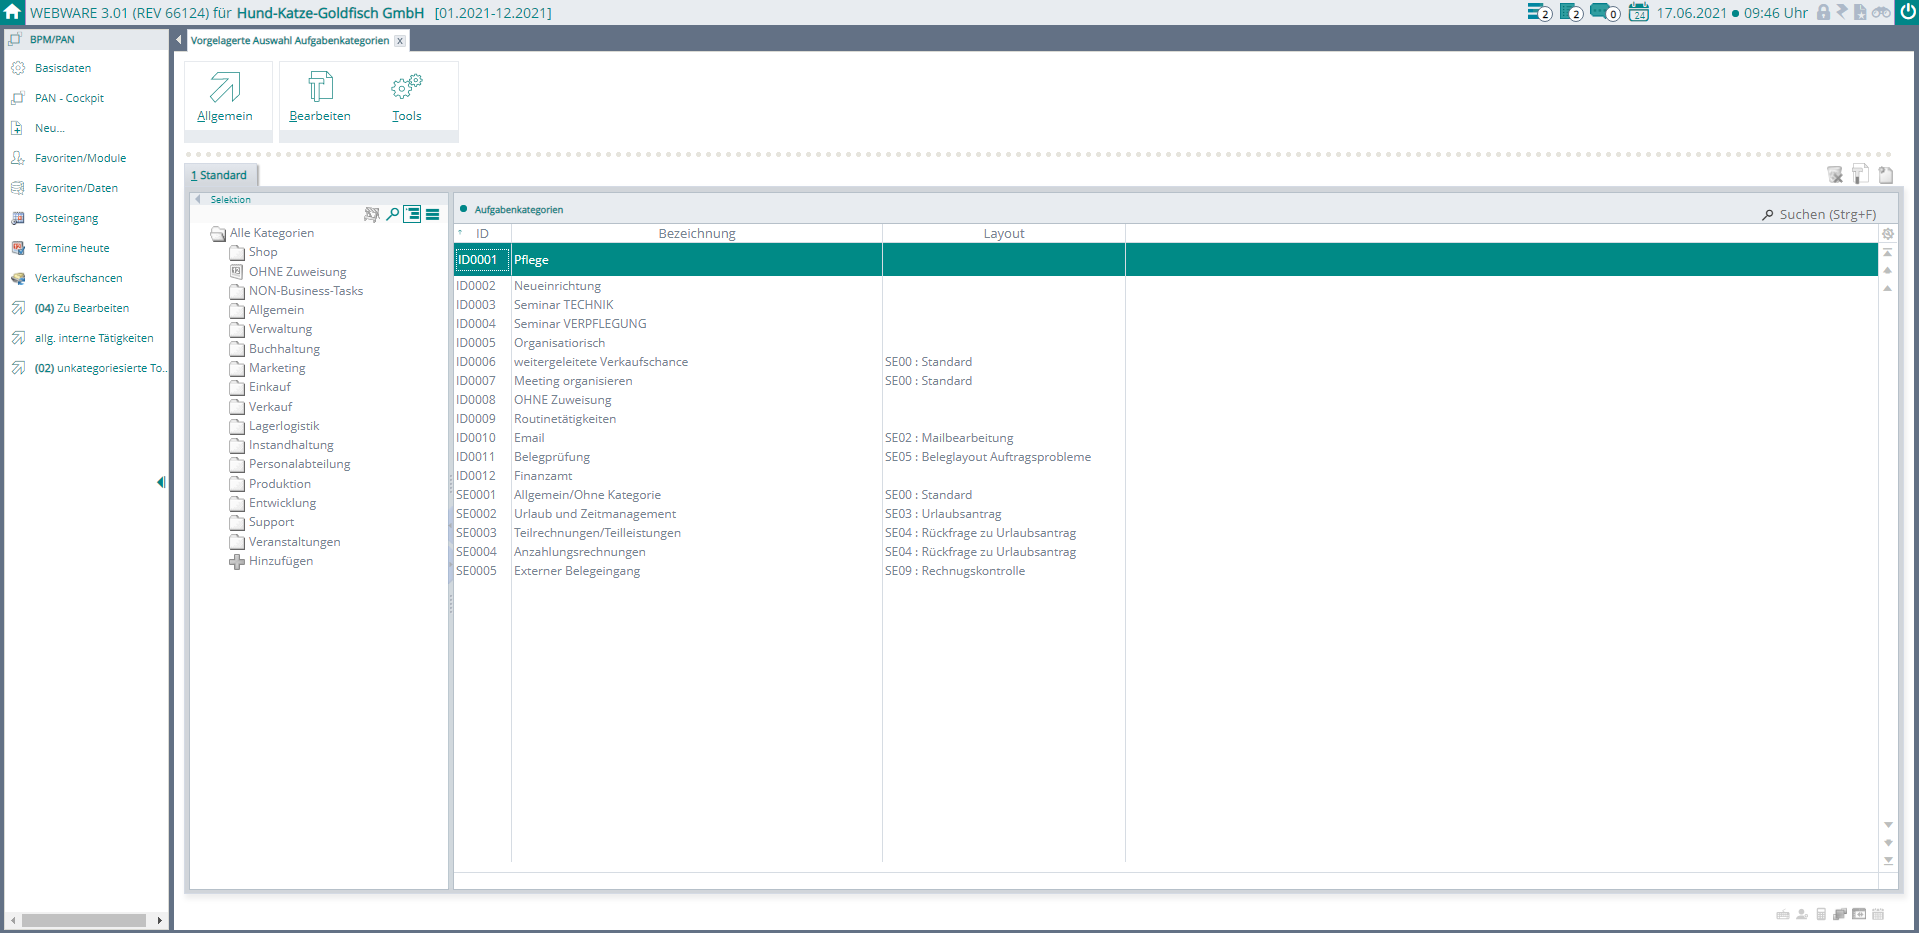Collapse the Selektion panel arrow
Viewport: 1919px width, 933px height.
click(x=198, y=200)
